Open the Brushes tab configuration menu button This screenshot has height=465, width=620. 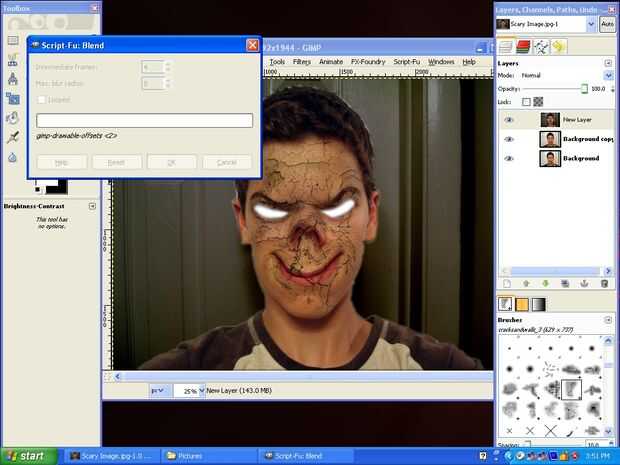pos(608,319)
